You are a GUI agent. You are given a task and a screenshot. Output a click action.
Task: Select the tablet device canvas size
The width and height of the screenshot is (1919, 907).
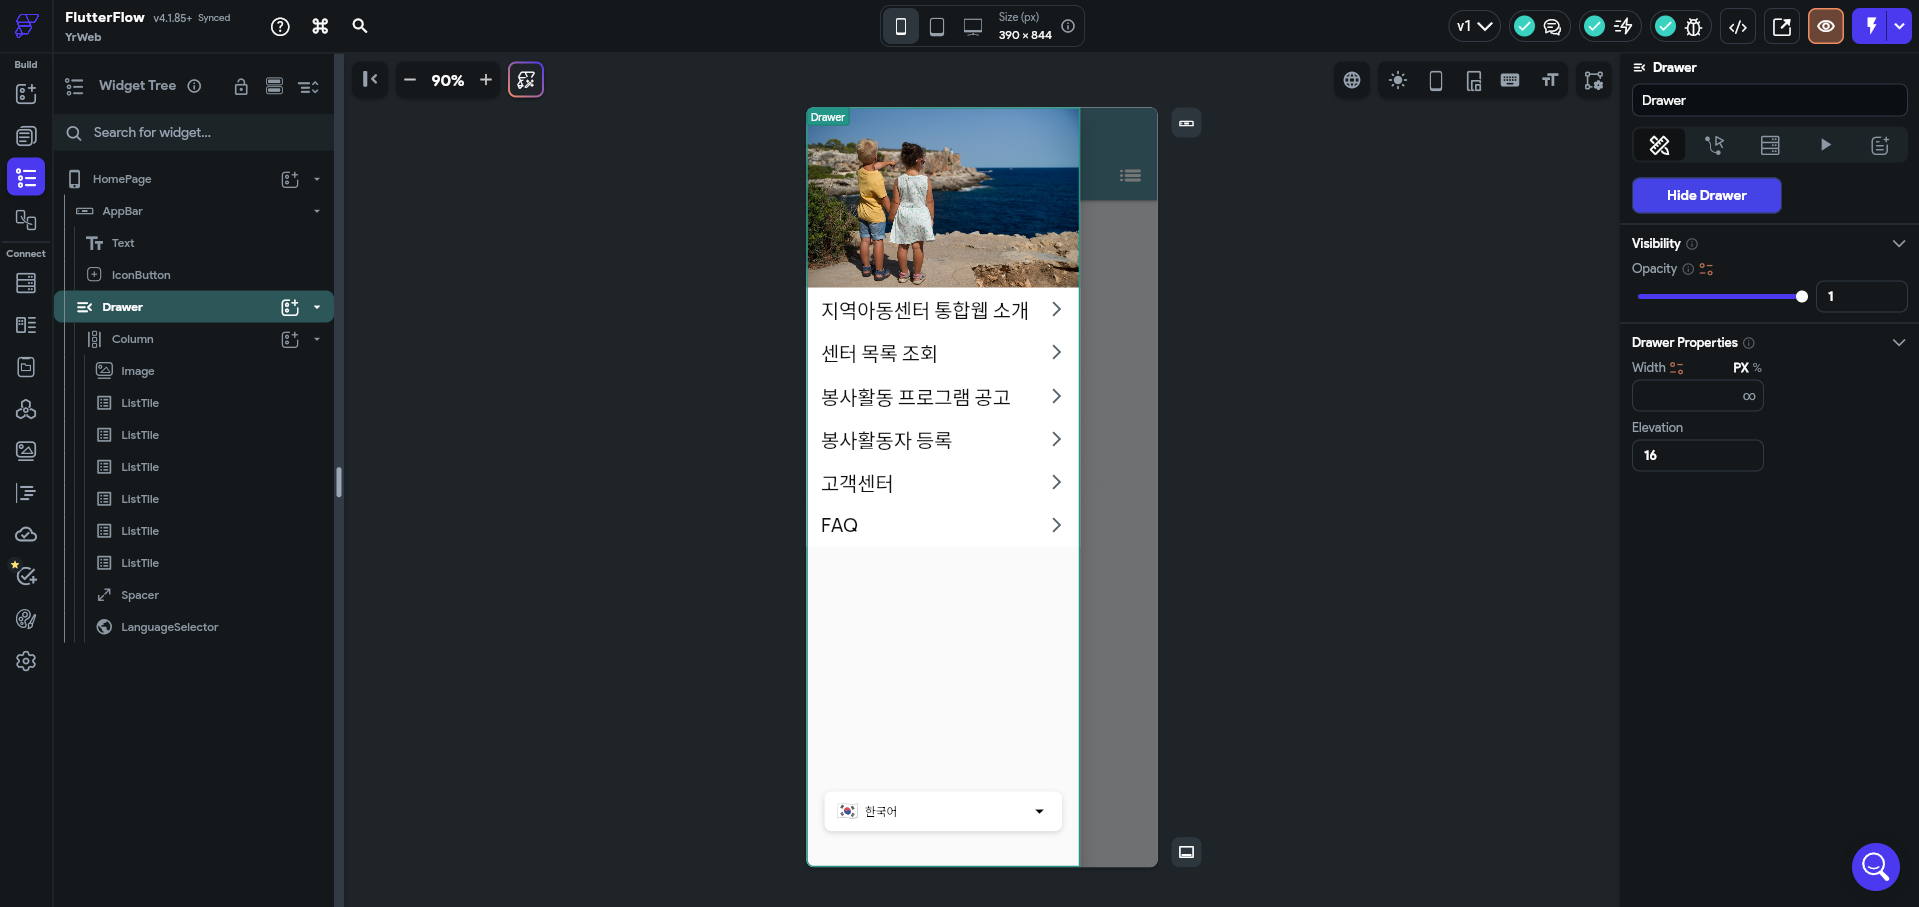pos(937,27)
